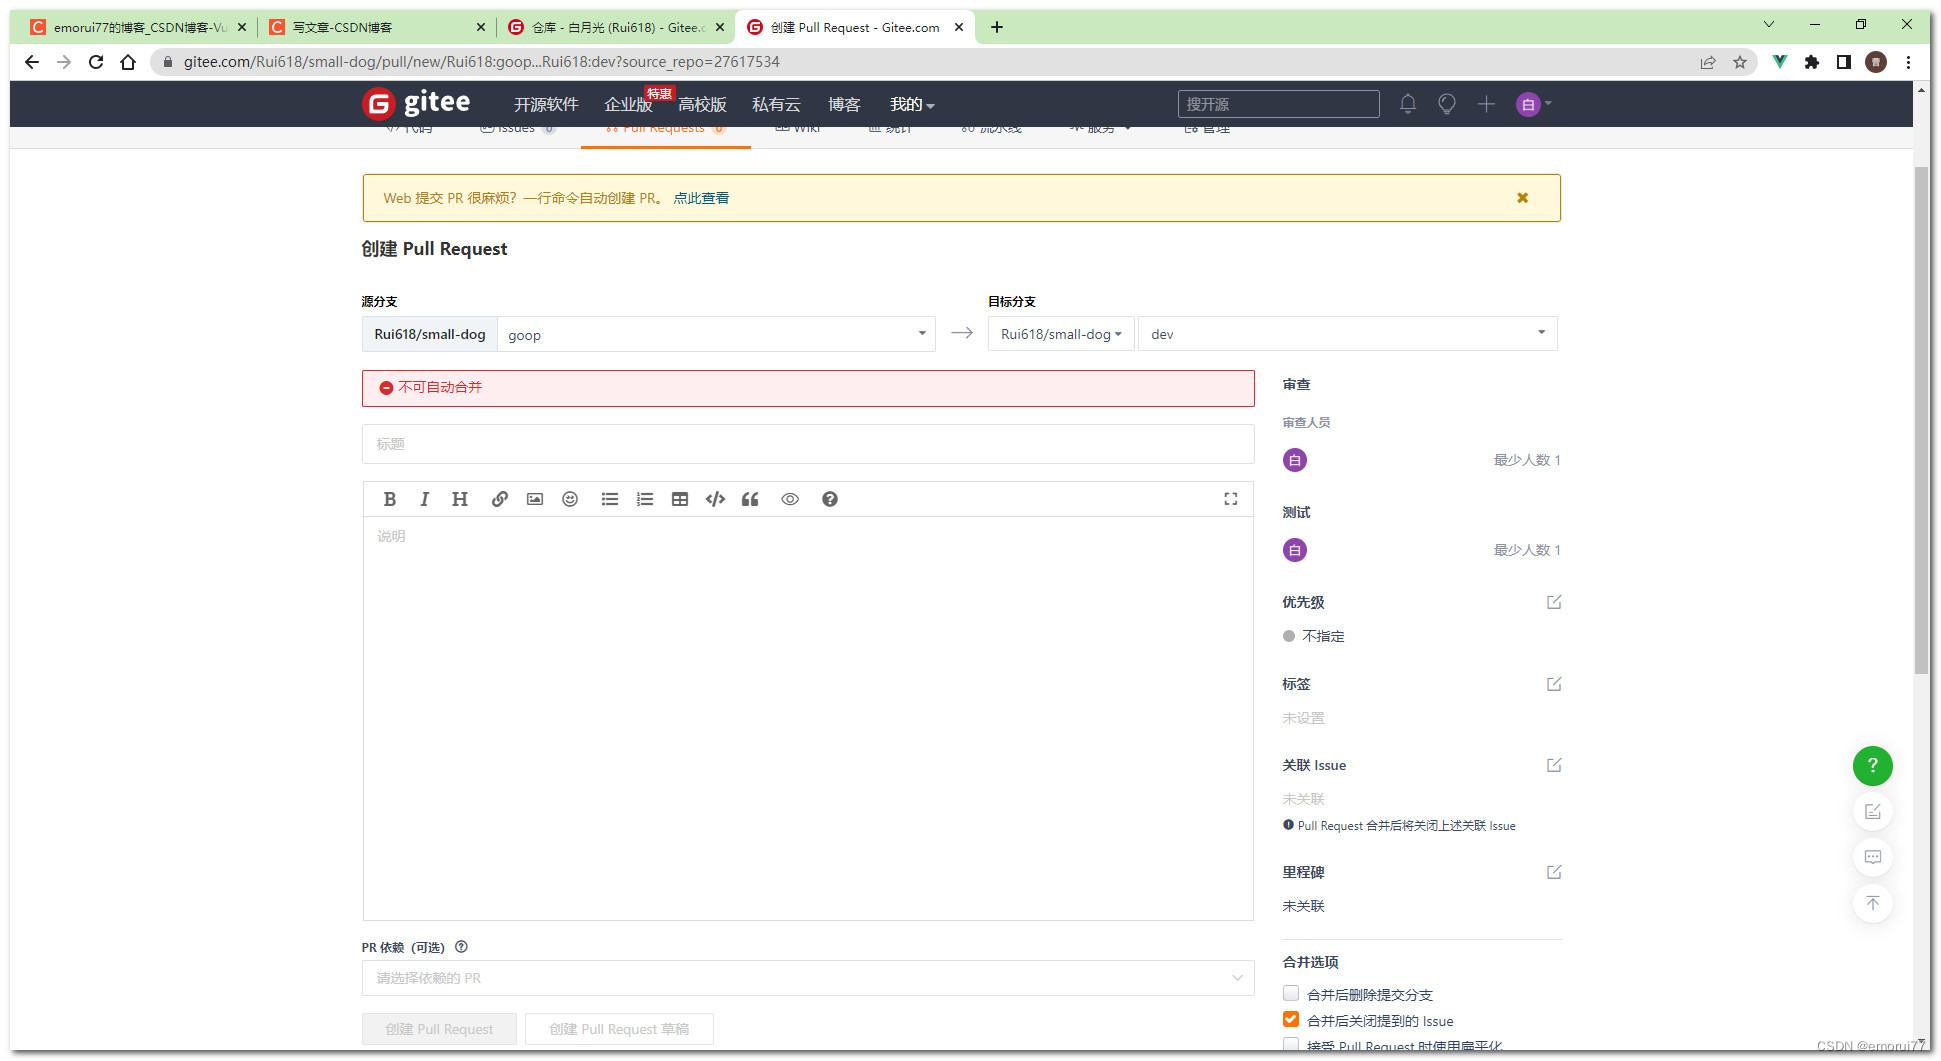
Task: Open Chrome extensions puzzle icon
Action: click(x=1811, y=62)
